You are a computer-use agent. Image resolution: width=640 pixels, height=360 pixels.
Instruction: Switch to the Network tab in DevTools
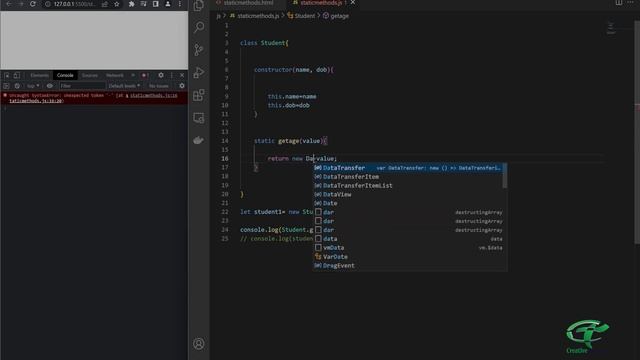click(115, 76)
